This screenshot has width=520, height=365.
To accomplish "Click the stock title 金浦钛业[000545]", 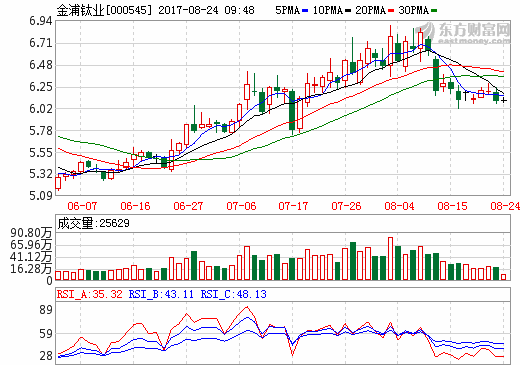I will click(x=104, y=10).
